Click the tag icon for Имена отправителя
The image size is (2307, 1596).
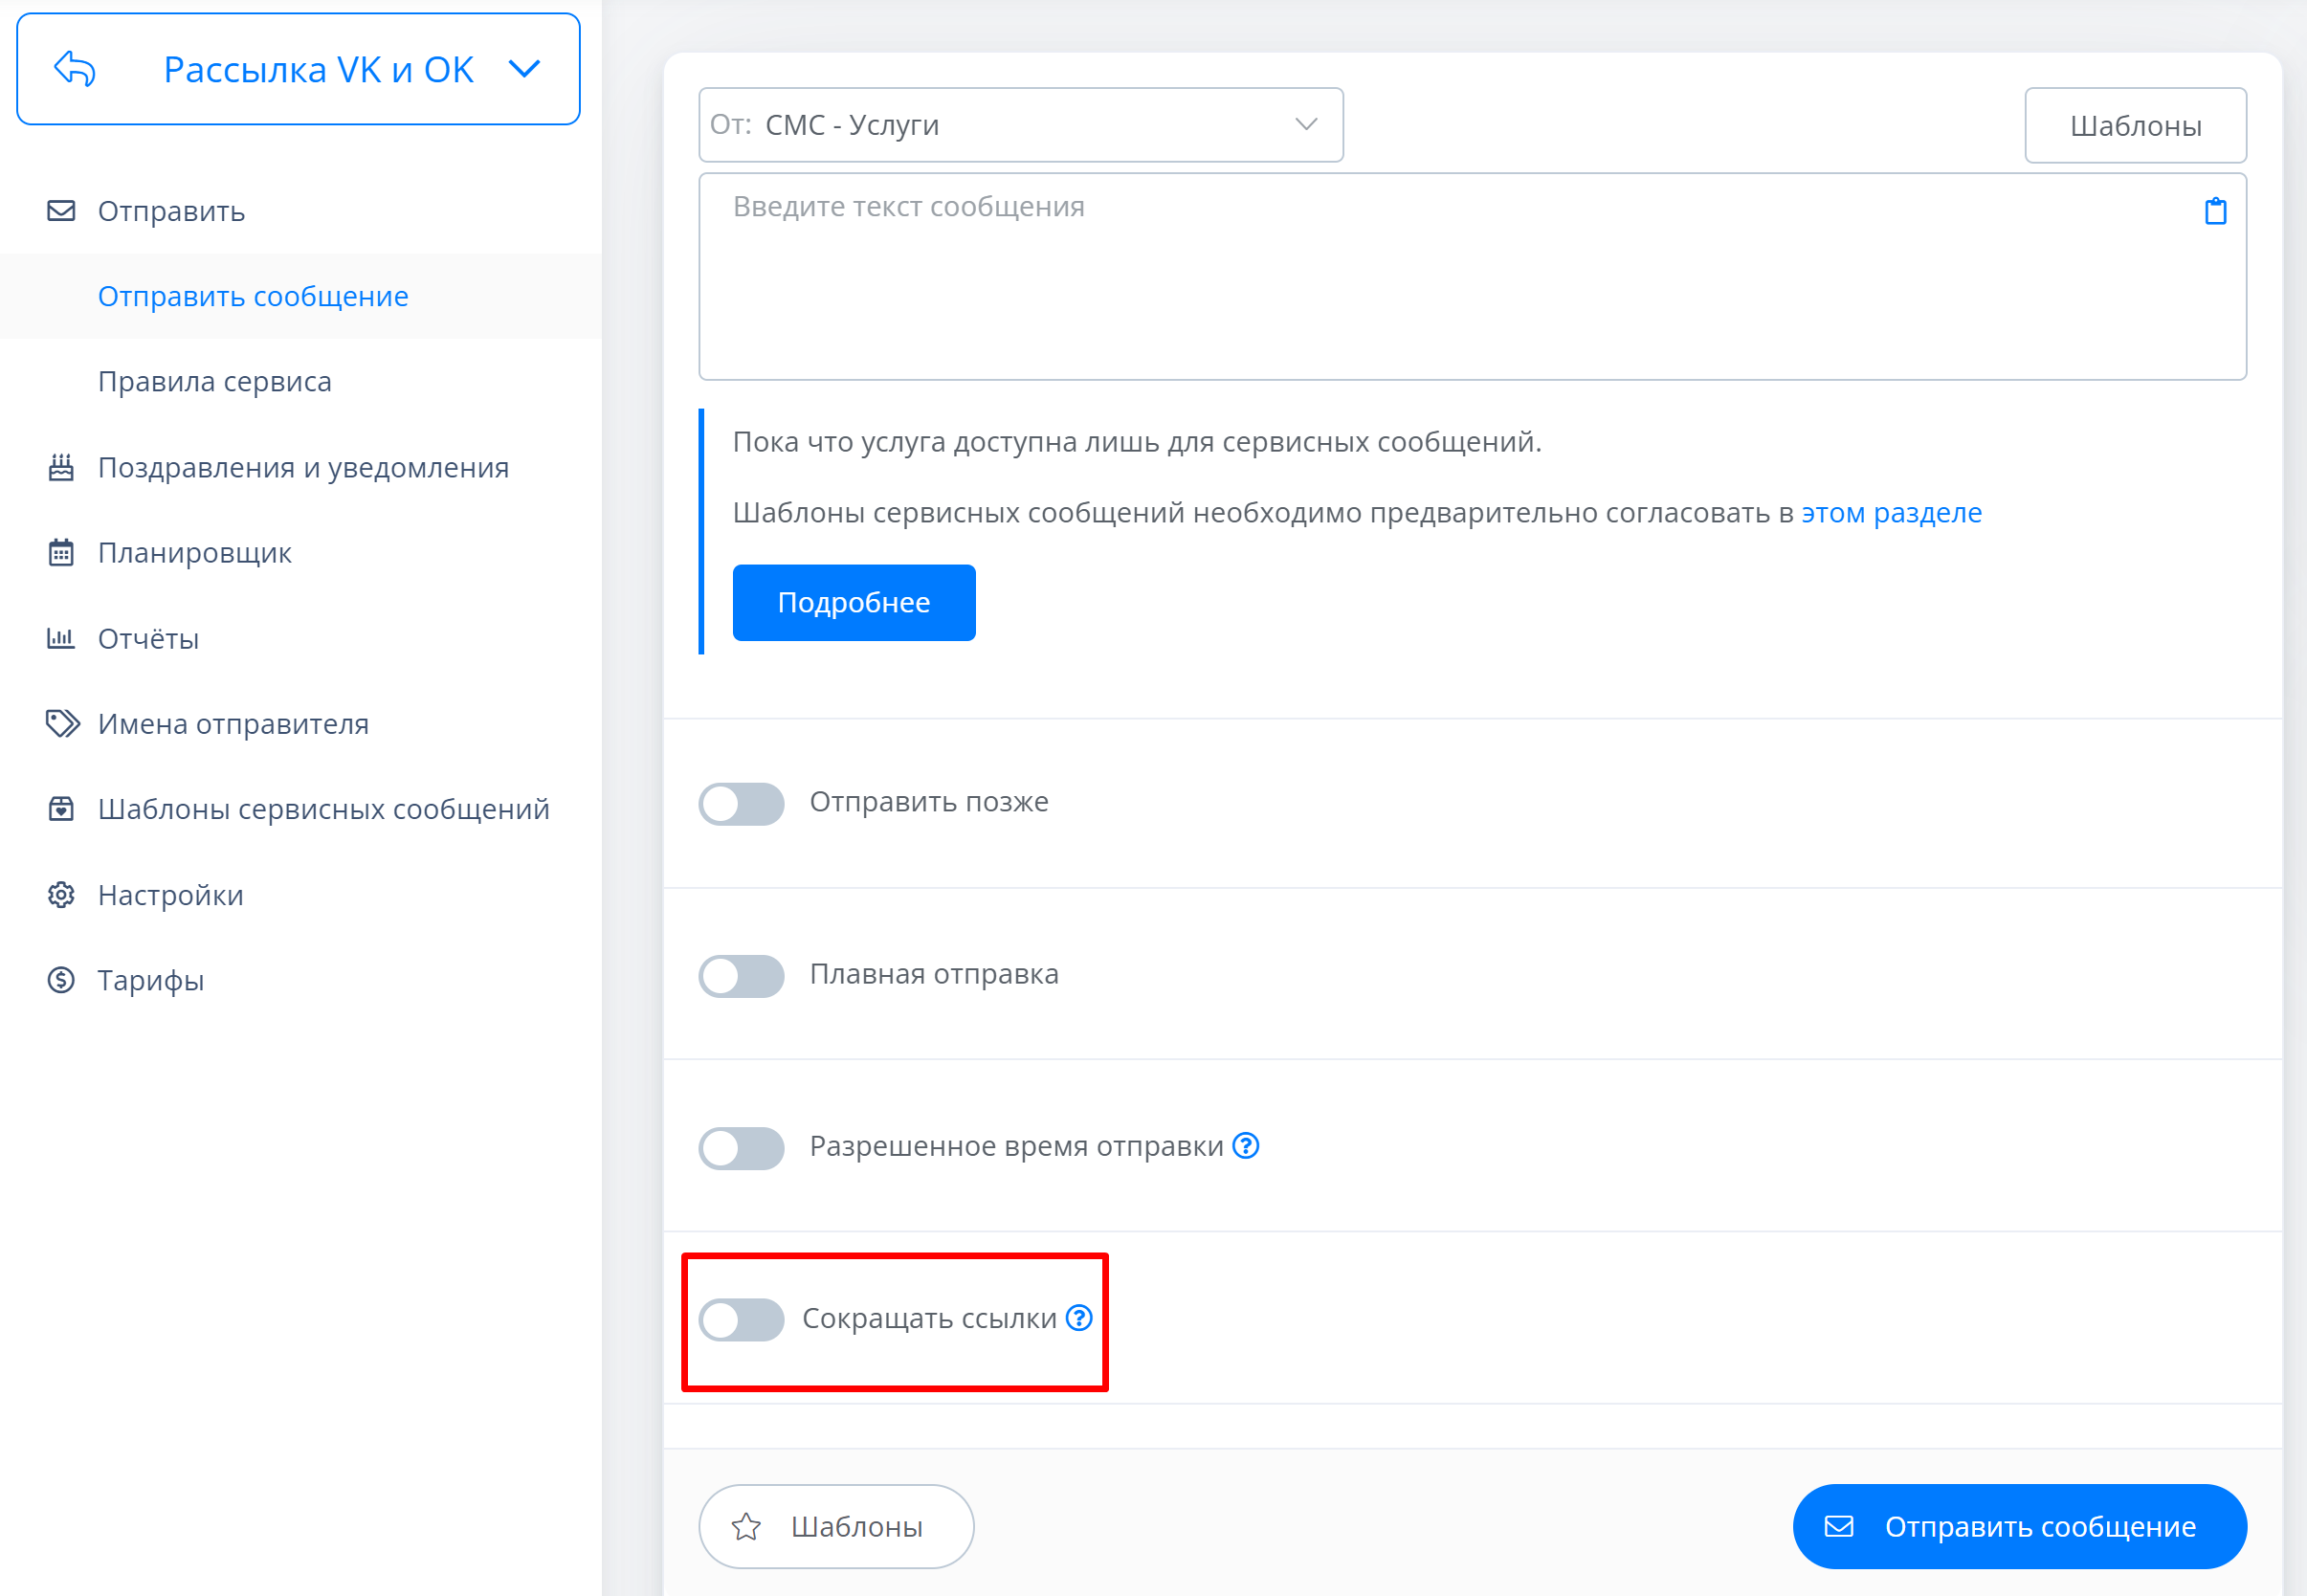point(62,723)
